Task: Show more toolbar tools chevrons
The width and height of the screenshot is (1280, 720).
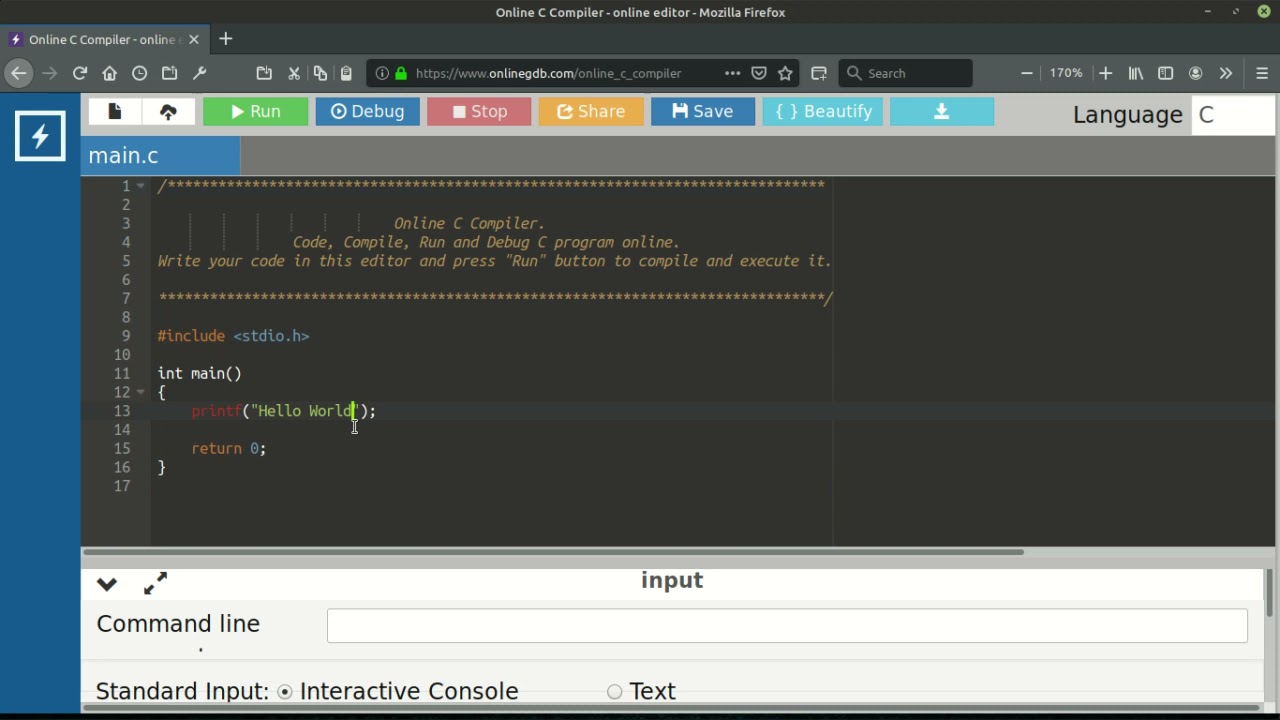Action: coord(1226,73)
